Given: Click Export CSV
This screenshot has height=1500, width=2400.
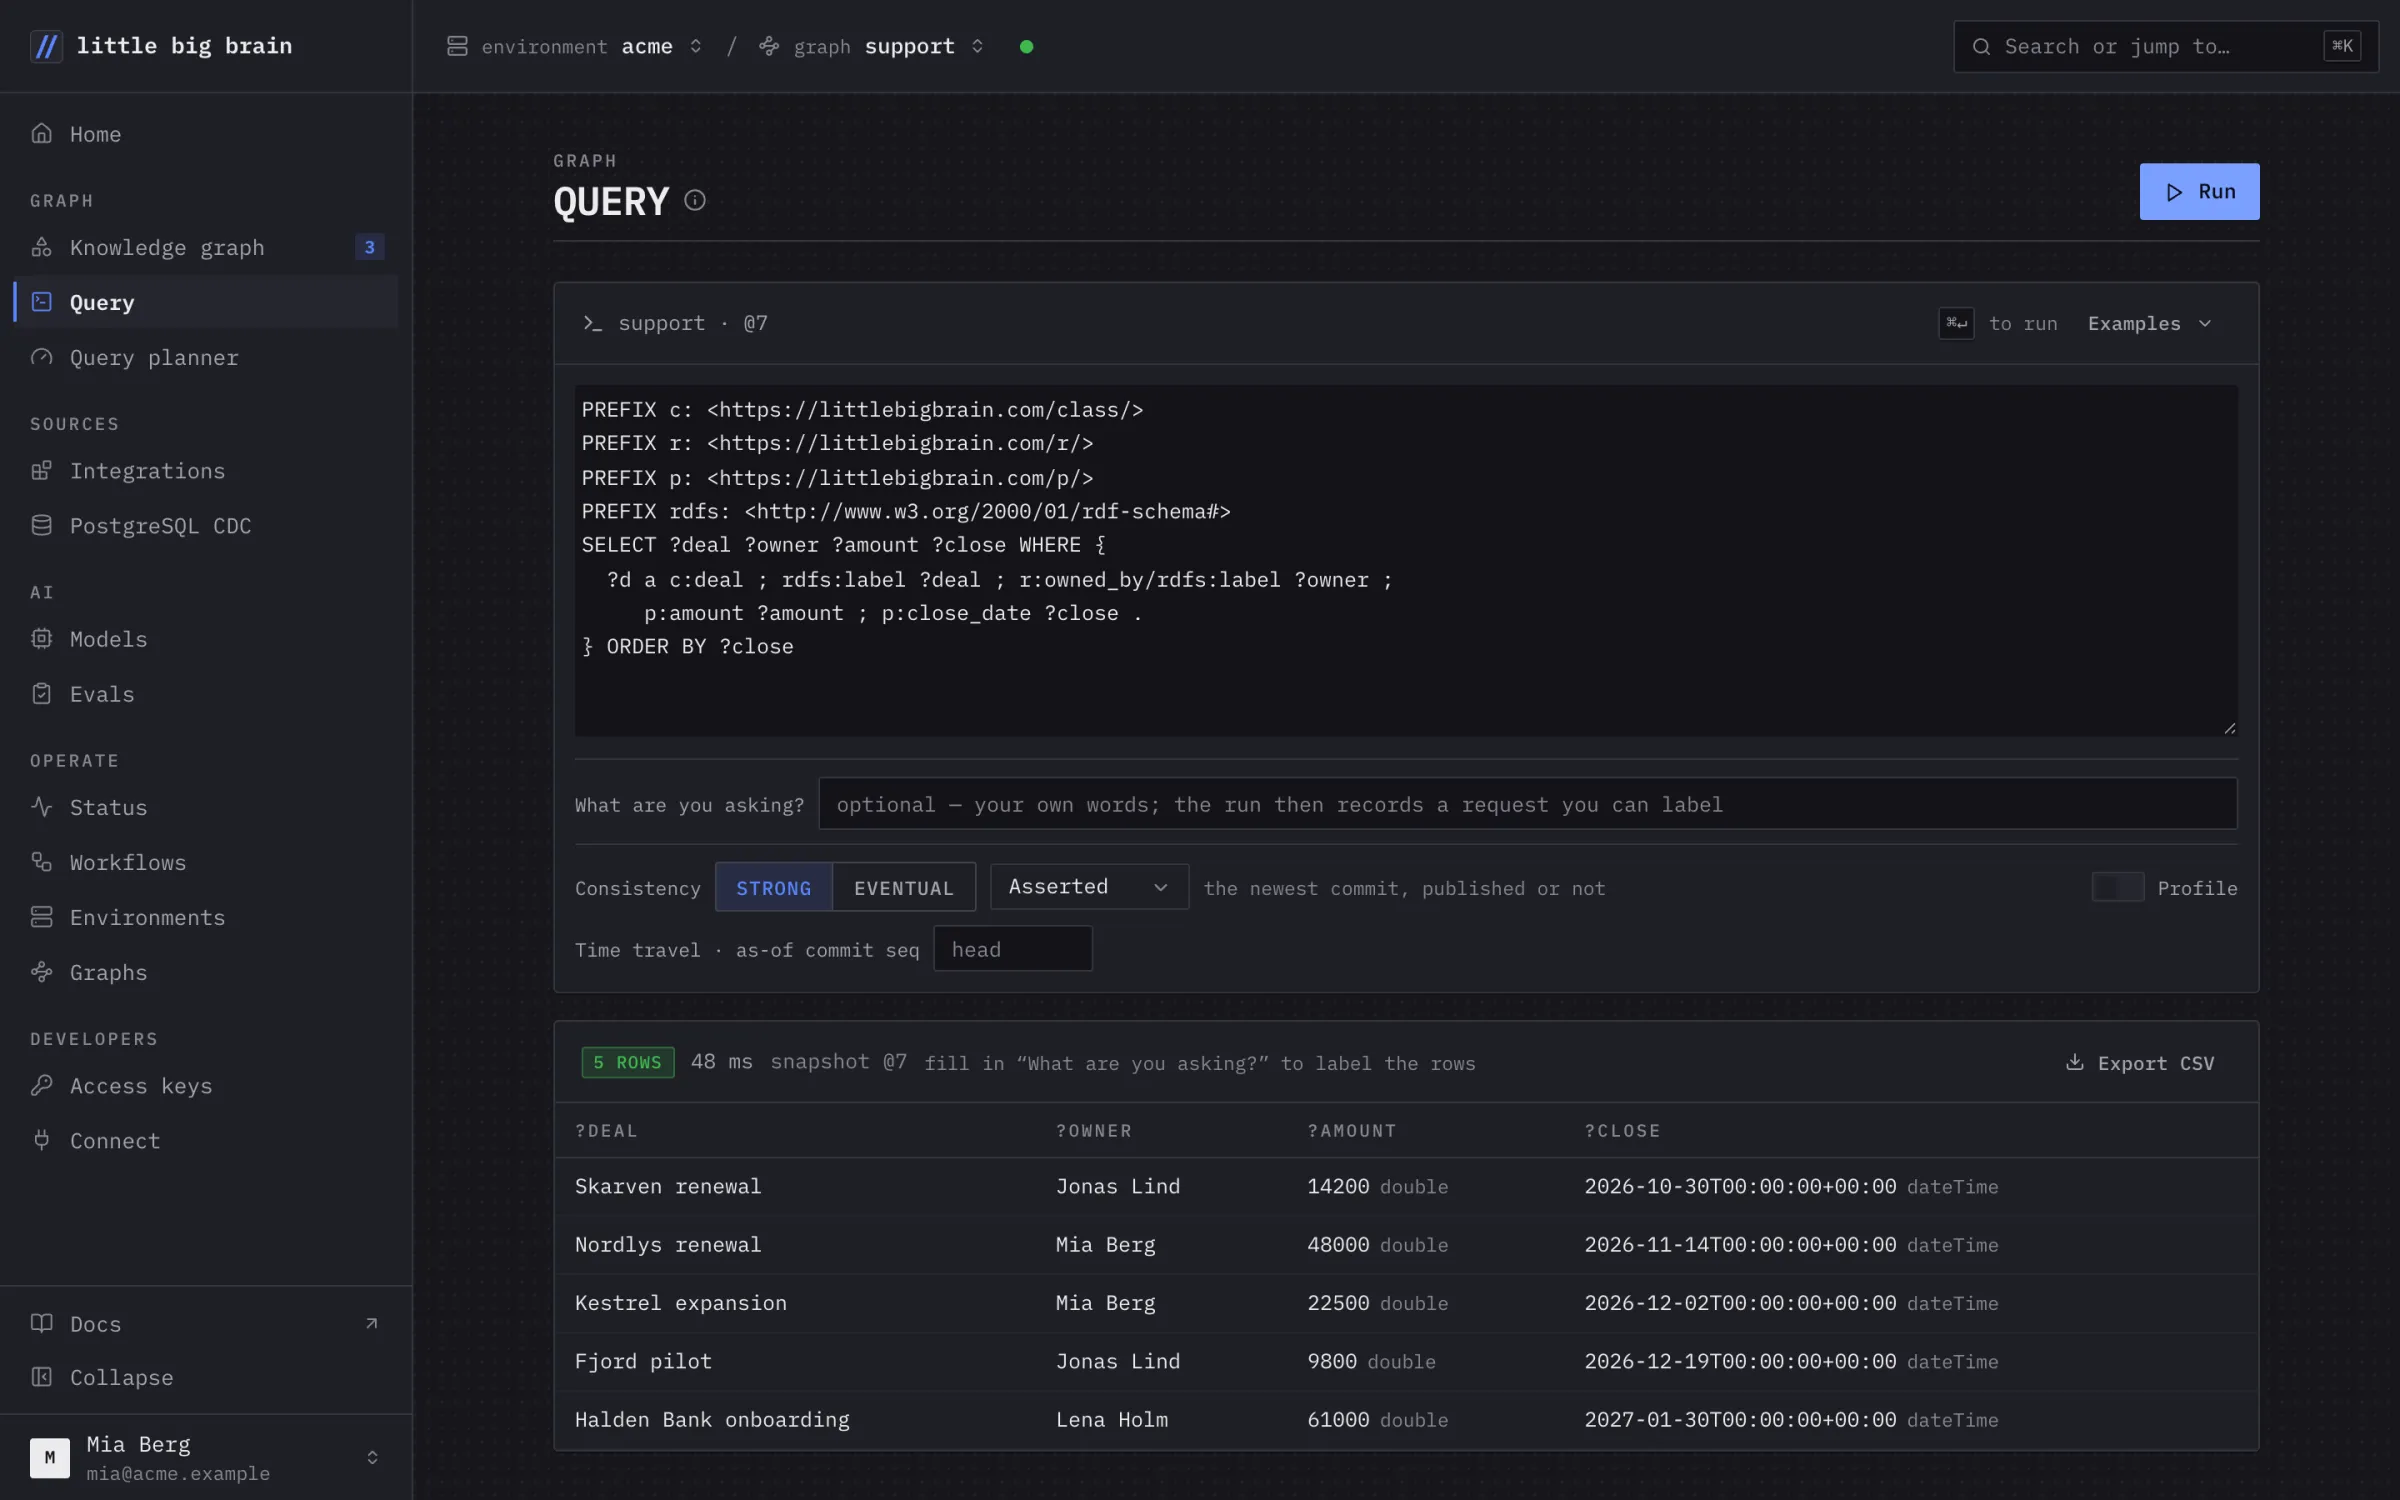Looking at the screenshot, I should 2139,1062.
